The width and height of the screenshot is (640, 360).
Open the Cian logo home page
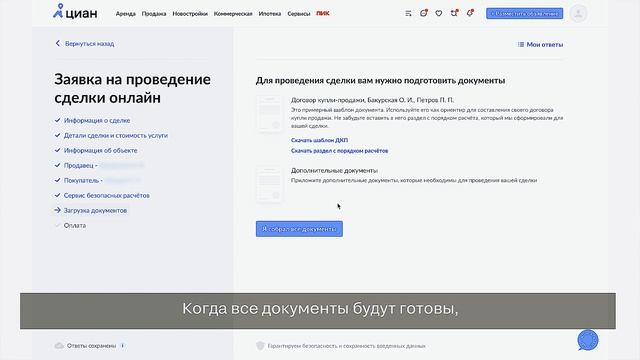(75, 12)
